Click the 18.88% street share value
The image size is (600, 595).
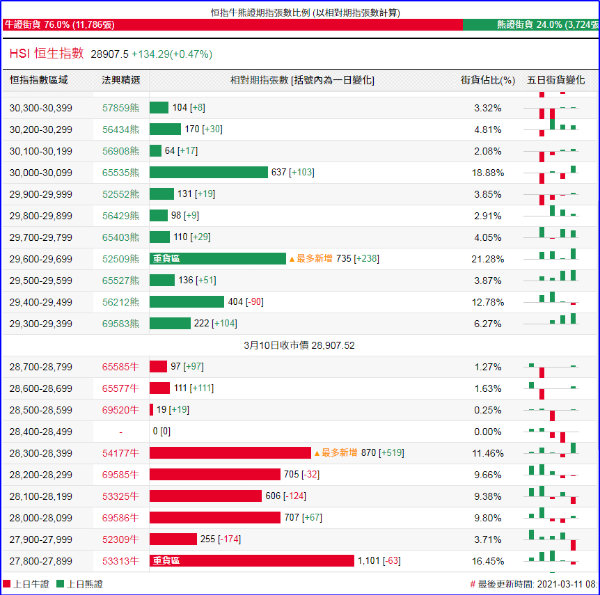pos(488,173)
